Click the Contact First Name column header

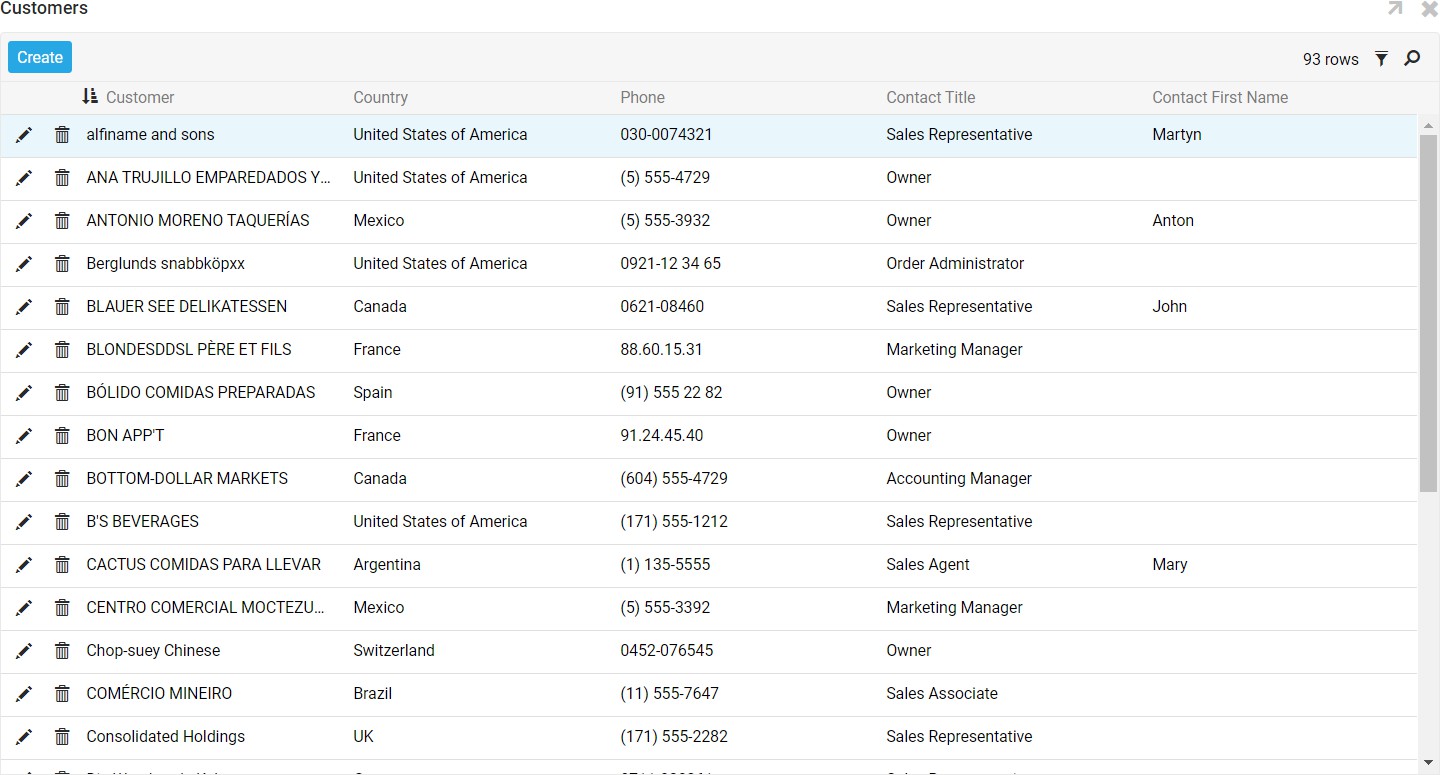(1219, 97)
